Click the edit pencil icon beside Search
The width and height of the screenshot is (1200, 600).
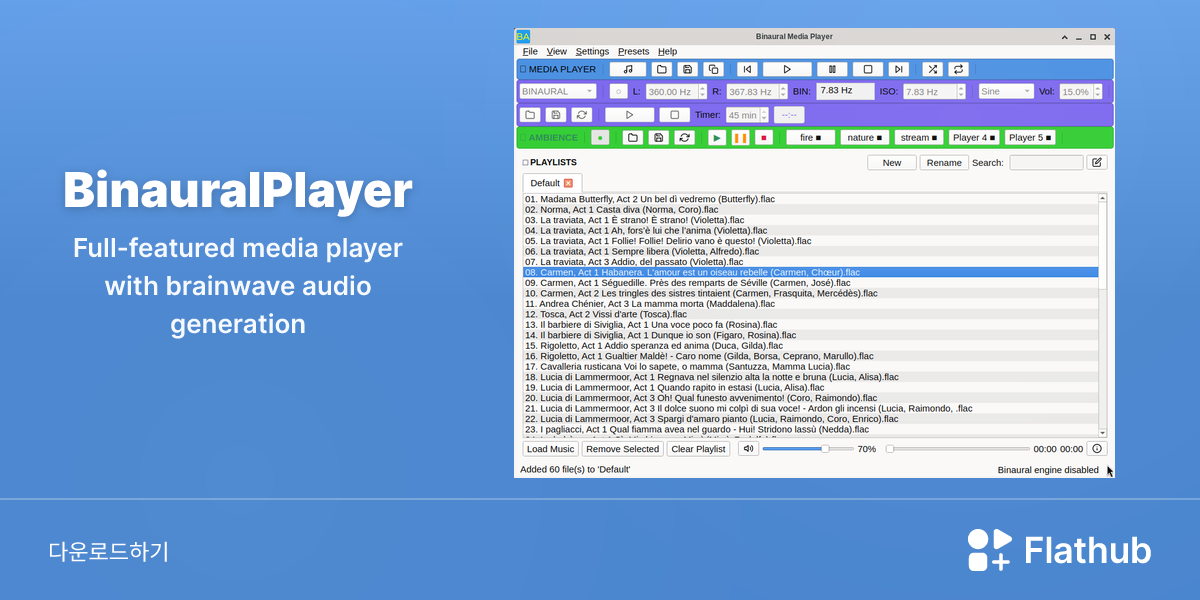1097,162
